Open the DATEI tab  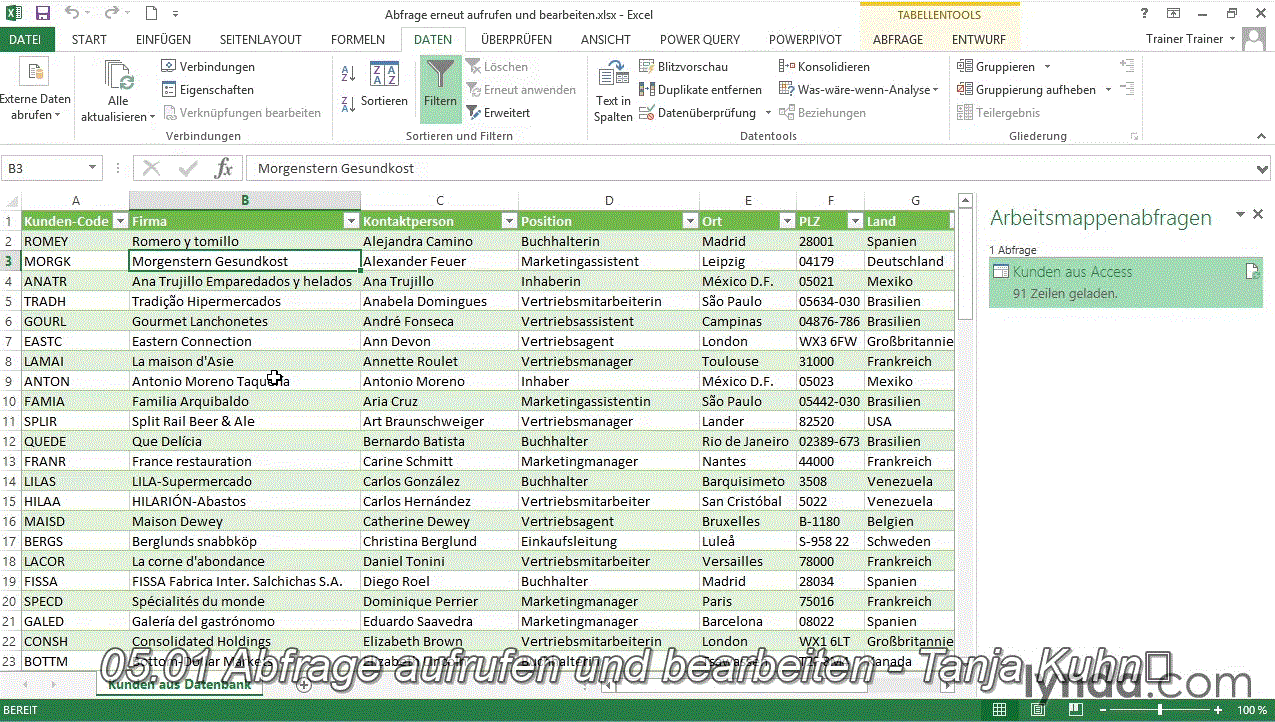tap(25, 40)
